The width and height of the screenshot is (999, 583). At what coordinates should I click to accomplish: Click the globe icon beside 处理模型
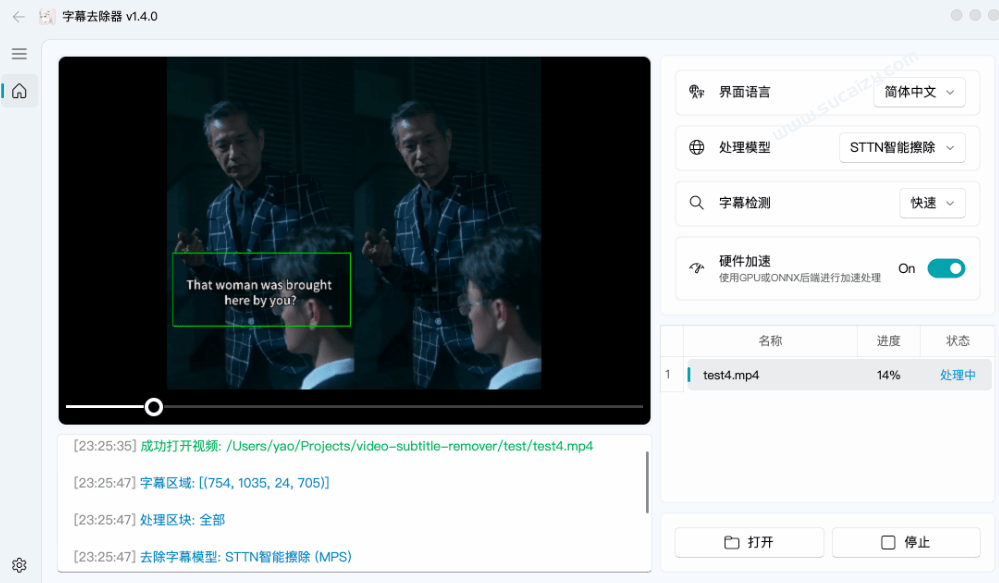[x=697, y=148]
